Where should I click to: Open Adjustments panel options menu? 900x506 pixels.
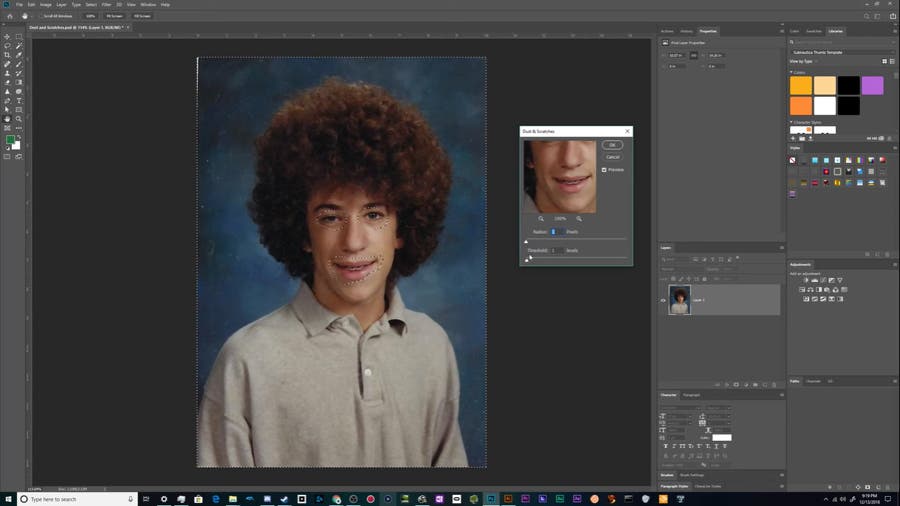895,264
